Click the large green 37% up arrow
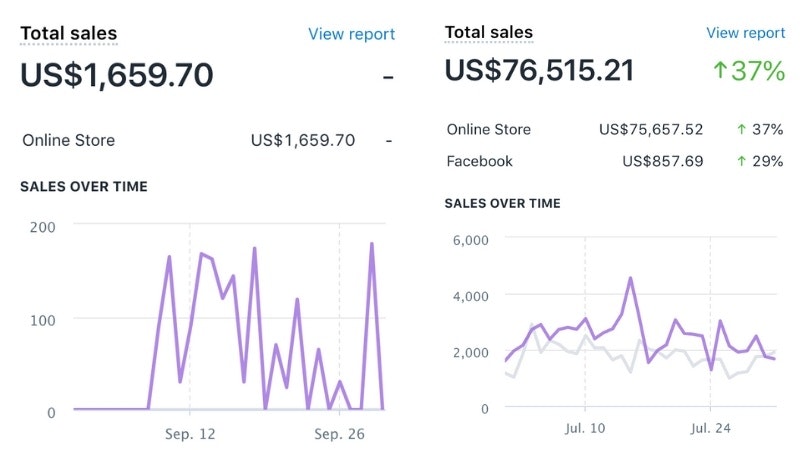 click(x=722, y=73)
